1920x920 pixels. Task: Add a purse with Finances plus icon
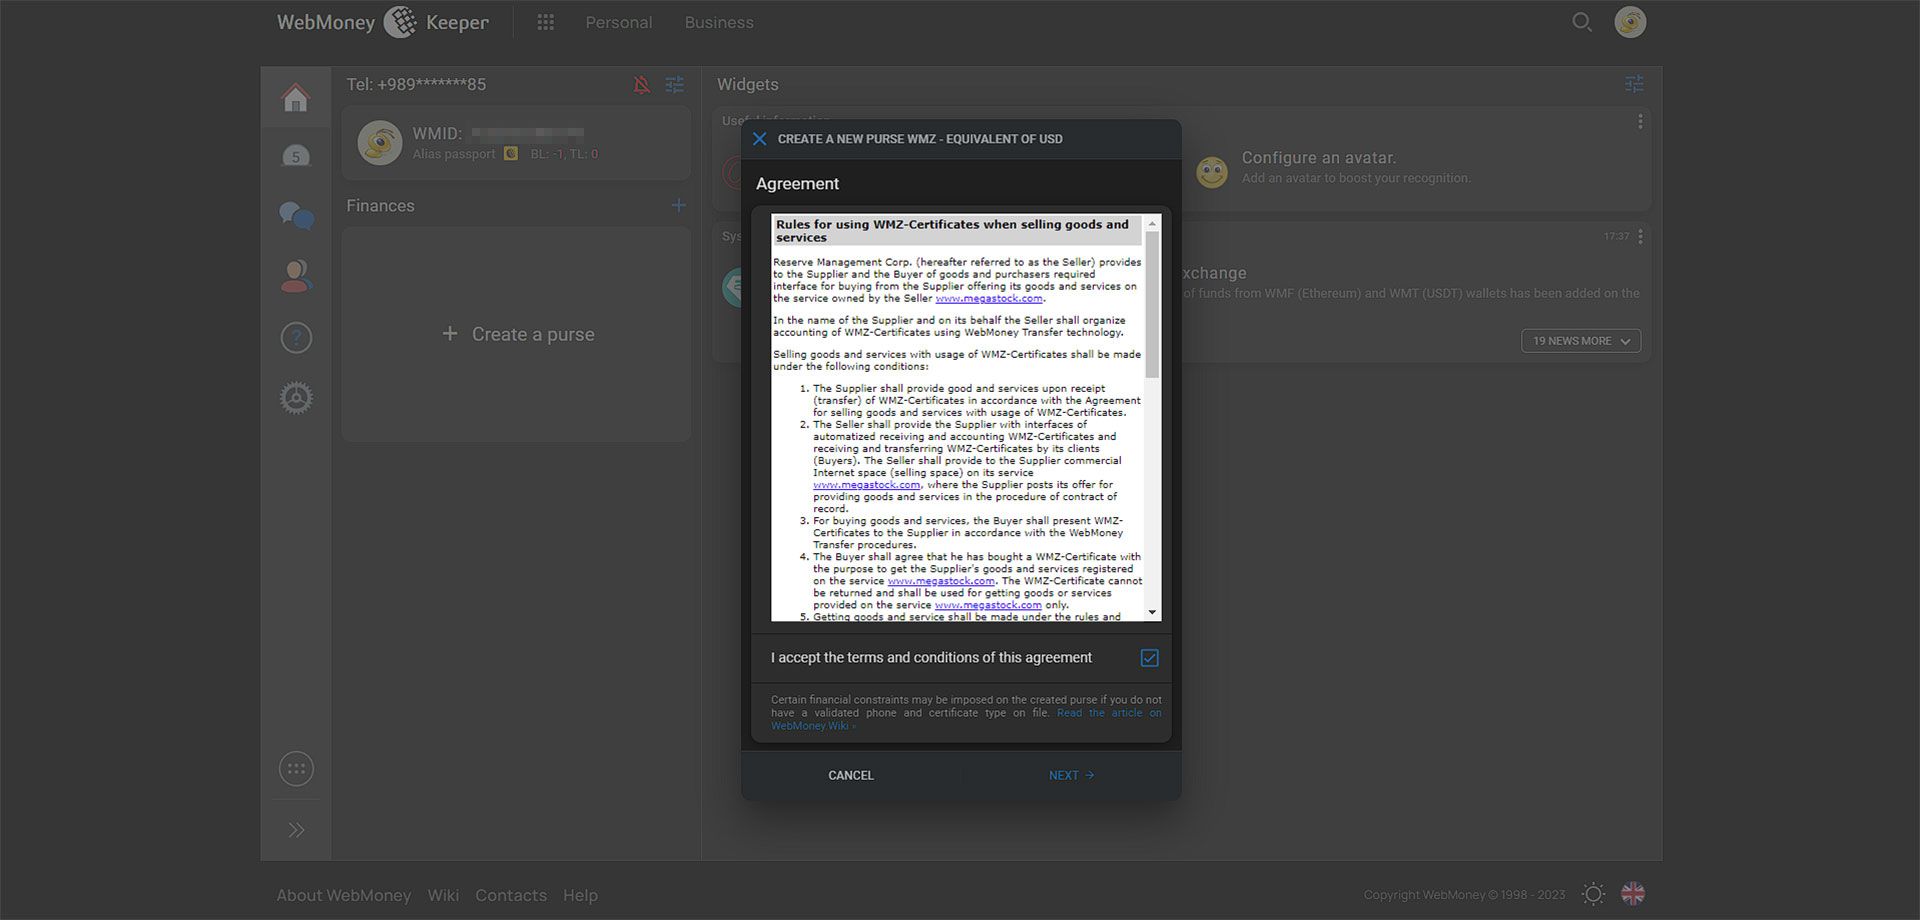click(x=679, y=205)
